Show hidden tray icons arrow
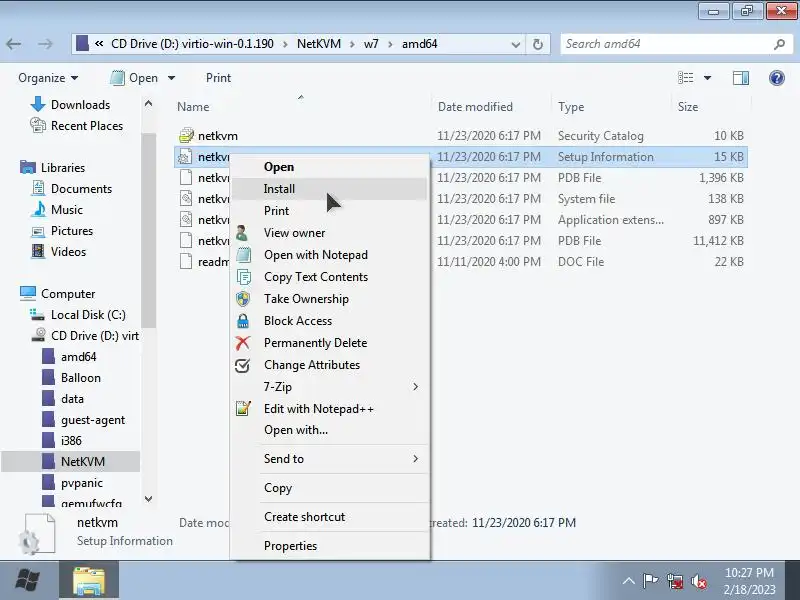Viewport: 800px width, 600px height. pyautogui.click(x=629, y=581)
